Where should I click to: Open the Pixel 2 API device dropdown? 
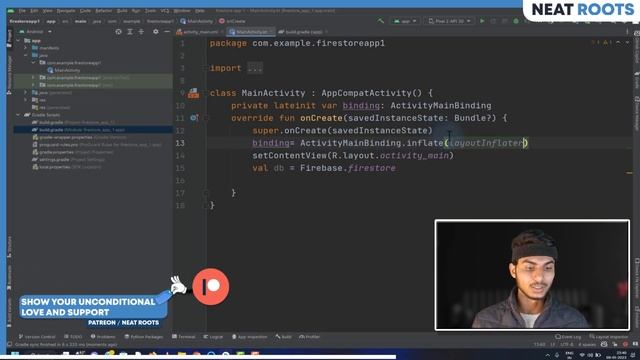(449, 21)
